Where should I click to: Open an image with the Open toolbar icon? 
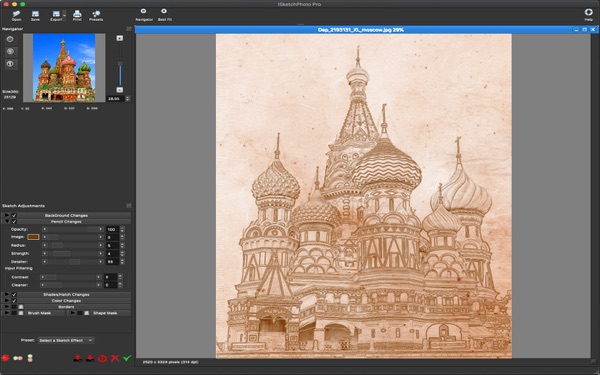(x=16, y=16)
